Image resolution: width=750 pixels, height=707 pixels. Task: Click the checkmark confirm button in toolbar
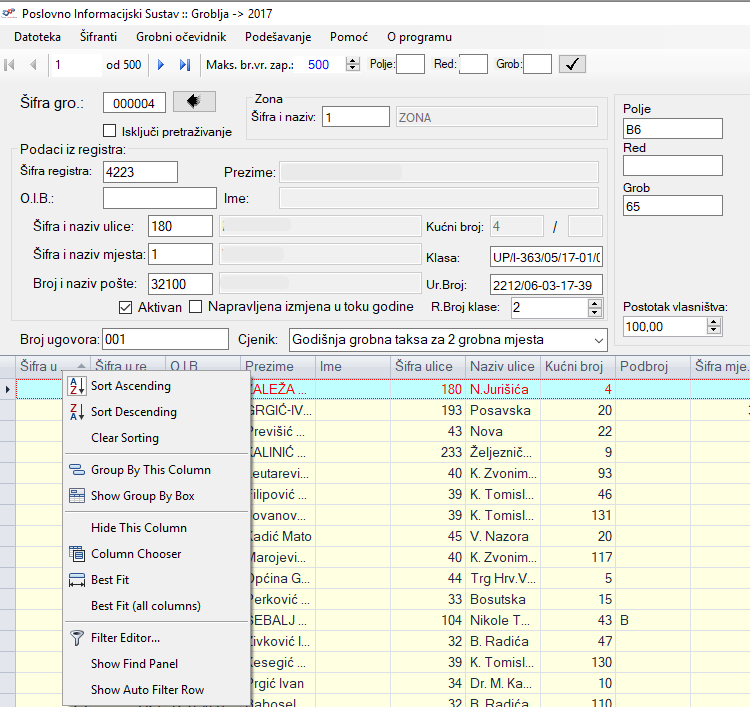[572, 65]
